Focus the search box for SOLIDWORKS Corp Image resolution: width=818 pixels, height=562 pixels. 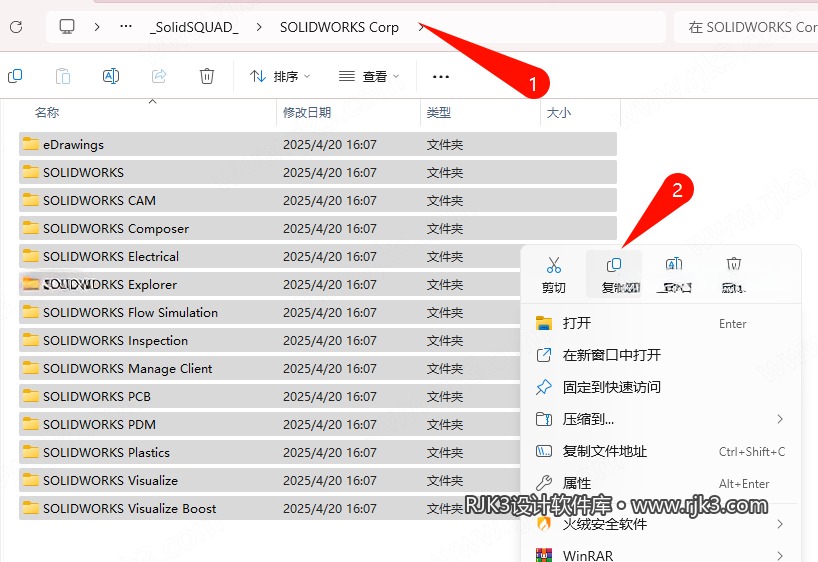(x=747, y=27)
